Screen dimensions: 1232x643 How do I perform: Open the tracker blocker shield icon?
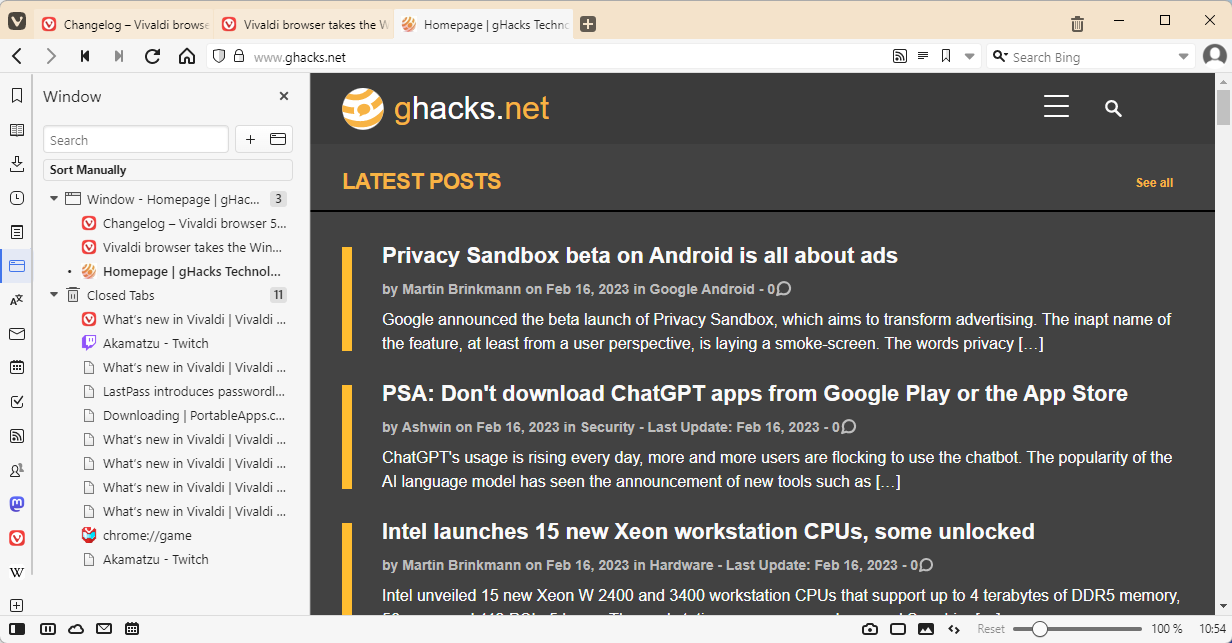tap(220, 57)
